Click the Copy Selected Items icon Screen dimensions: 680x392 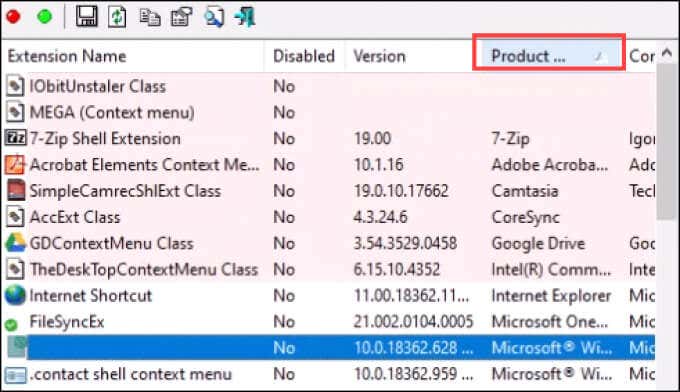pos(150,17)
